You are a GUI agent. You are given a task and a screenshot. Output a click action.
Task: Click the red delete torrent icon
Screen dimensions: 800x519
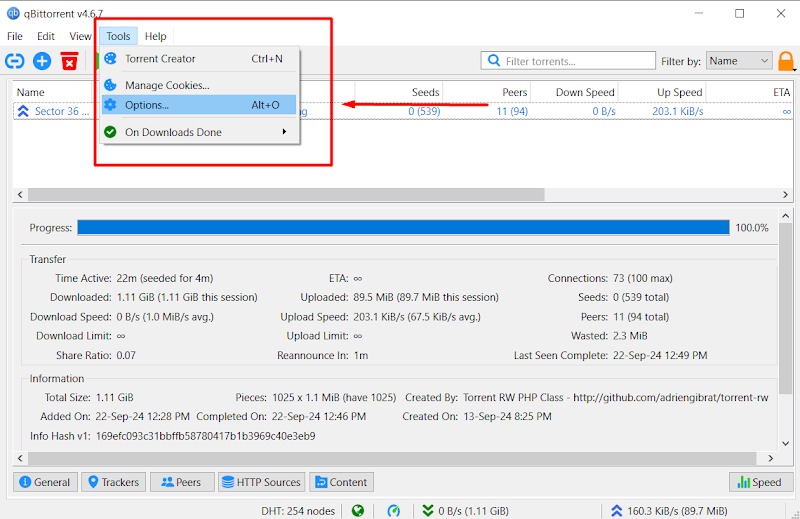[69, 61]
